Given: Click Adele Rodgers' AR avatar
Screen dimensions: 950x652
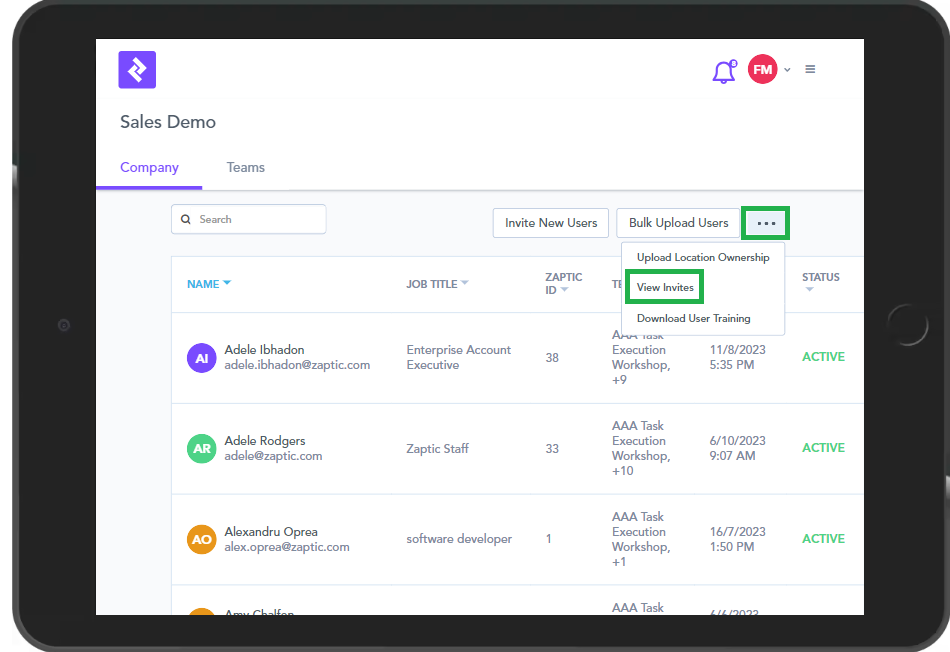Looking at the screenshot, I should coord(202,449).
